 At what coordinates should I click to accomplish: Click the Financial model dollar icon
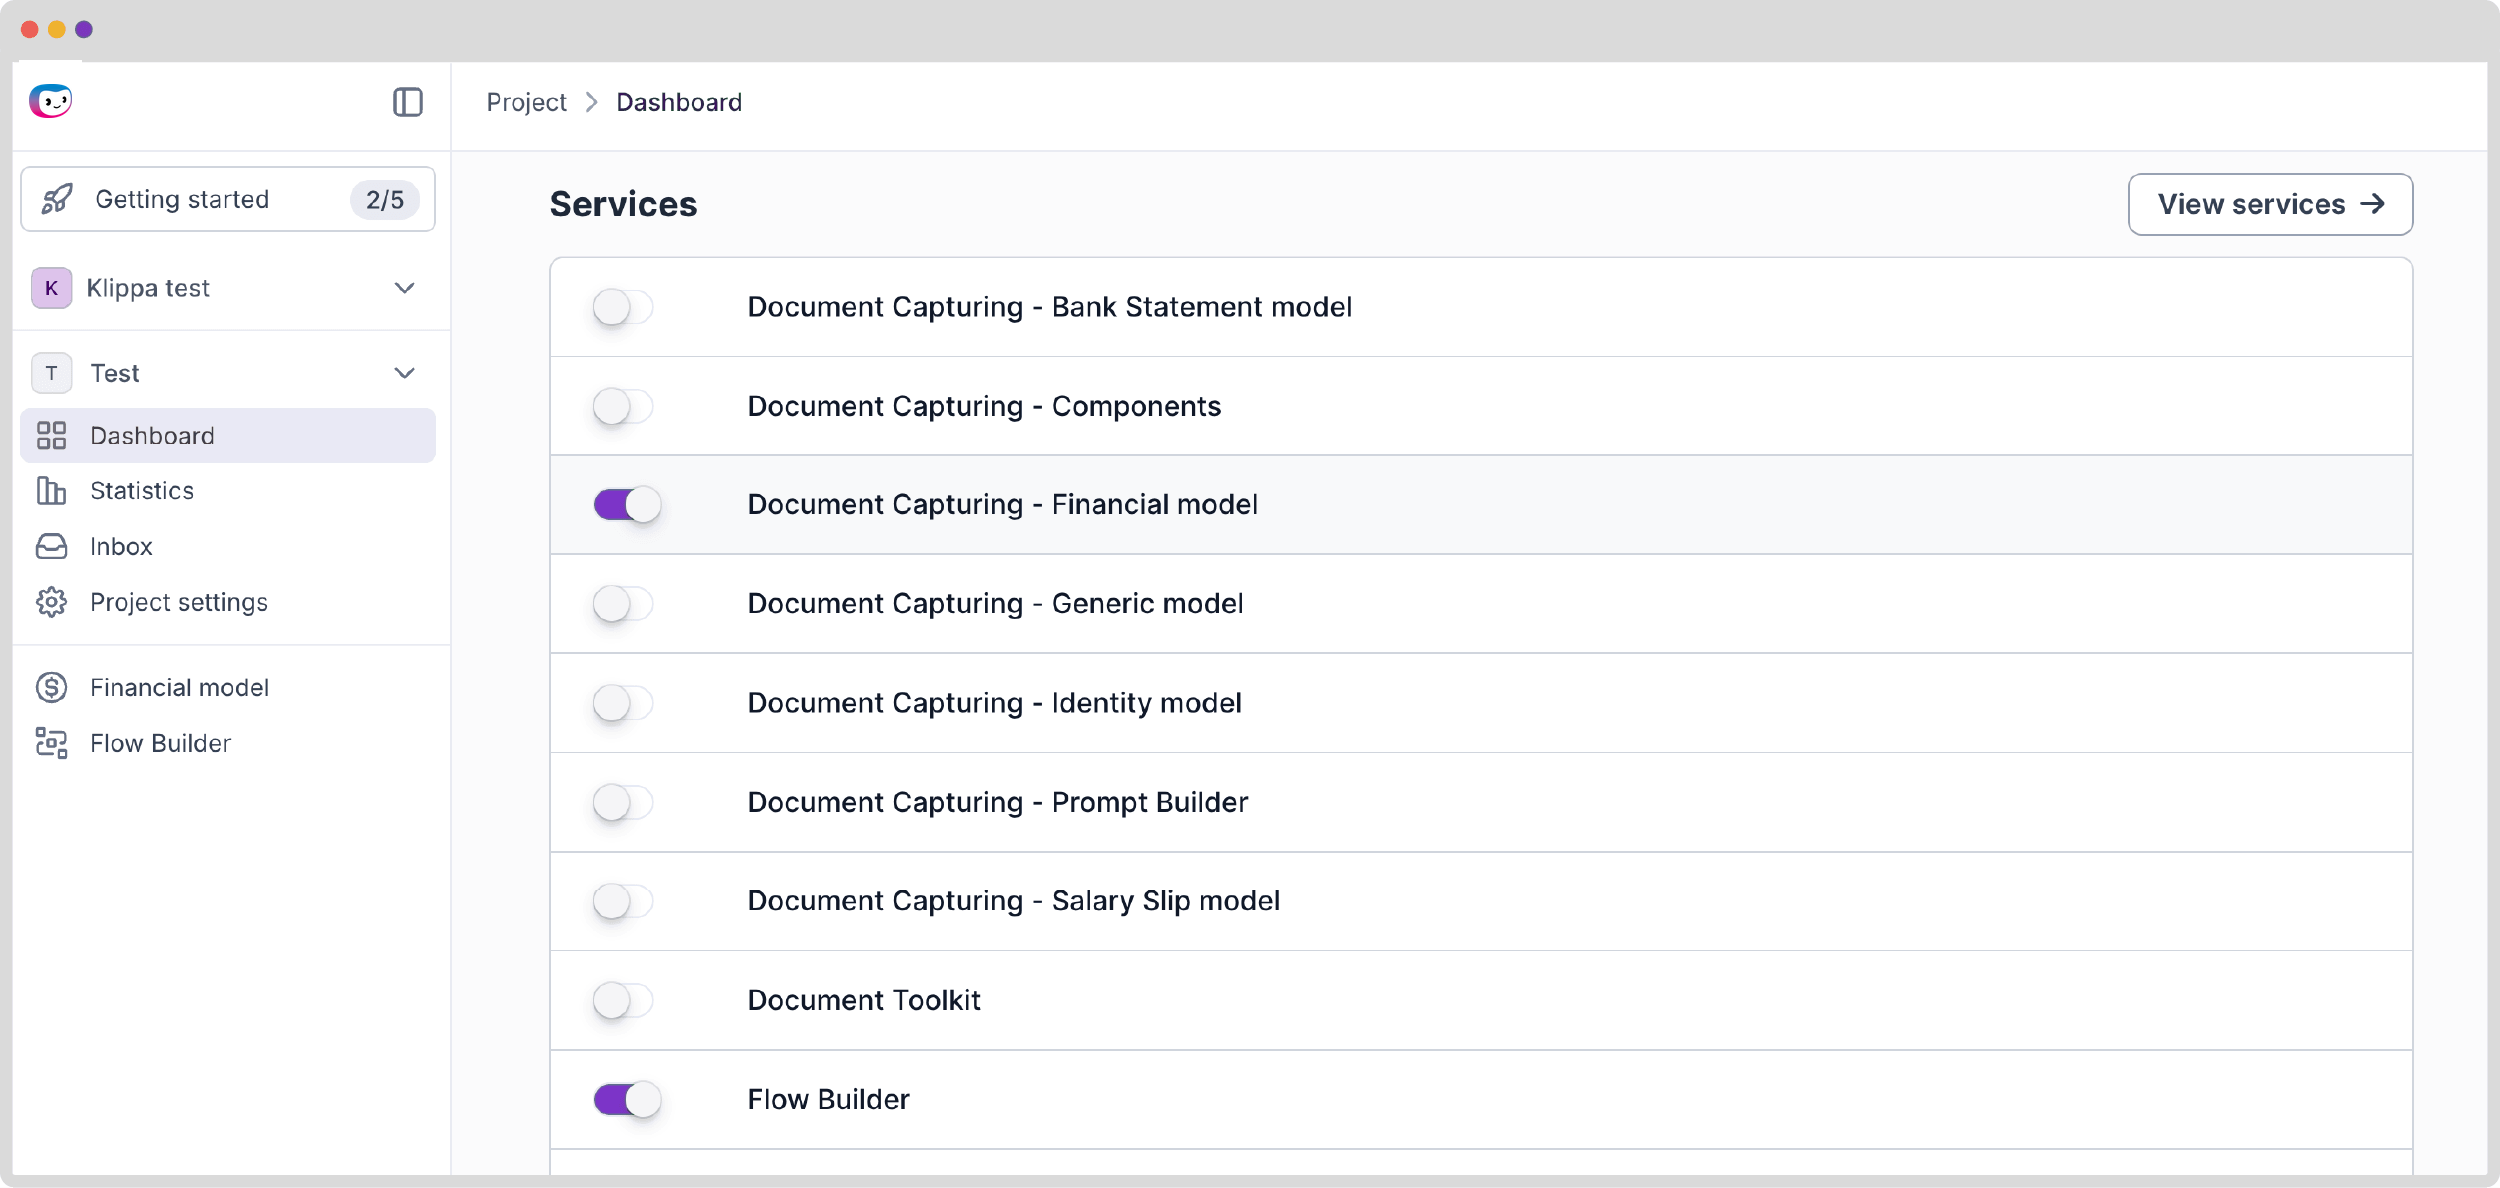[51, 687]
